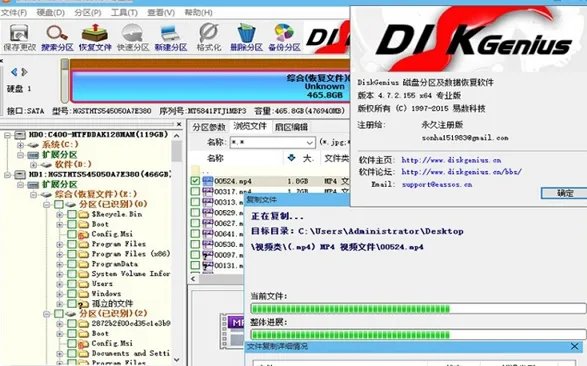The width and height of the screenshot is (587, 366).
Task: Select the Program Files (x86) folder
Action: point(131,254)
